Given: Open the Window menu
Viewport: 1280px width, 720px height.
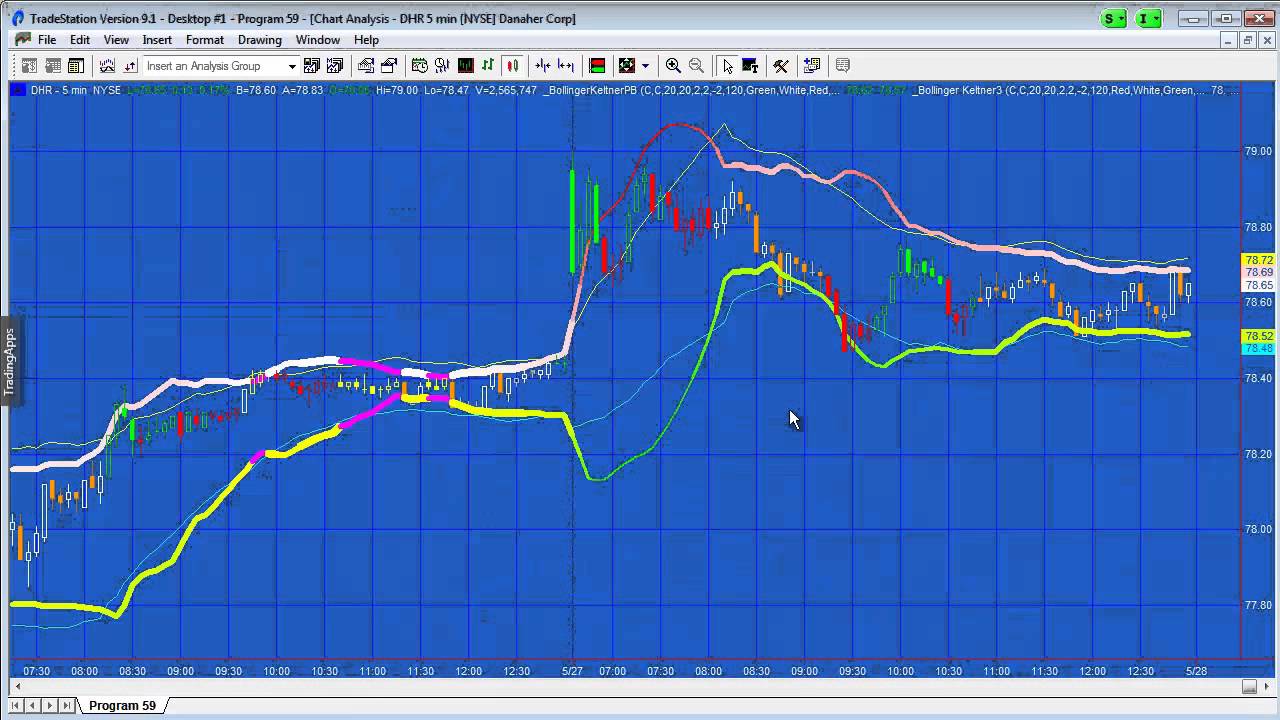Looking at the screenshot, I should [x=317, y=40].
